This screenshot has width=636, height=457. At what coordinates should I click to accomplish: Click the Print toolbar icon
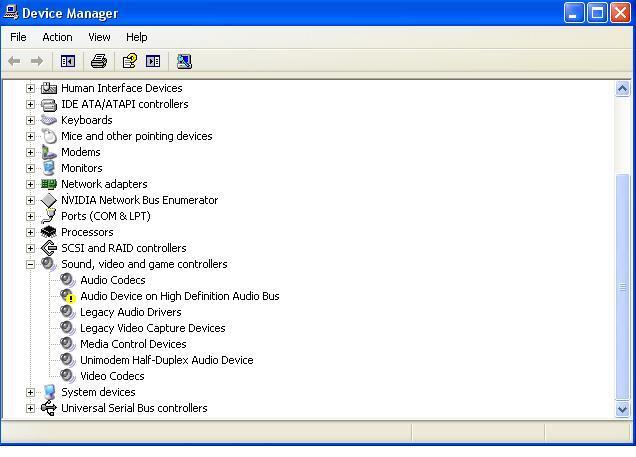pyautogui.click(x=99, y=61)
